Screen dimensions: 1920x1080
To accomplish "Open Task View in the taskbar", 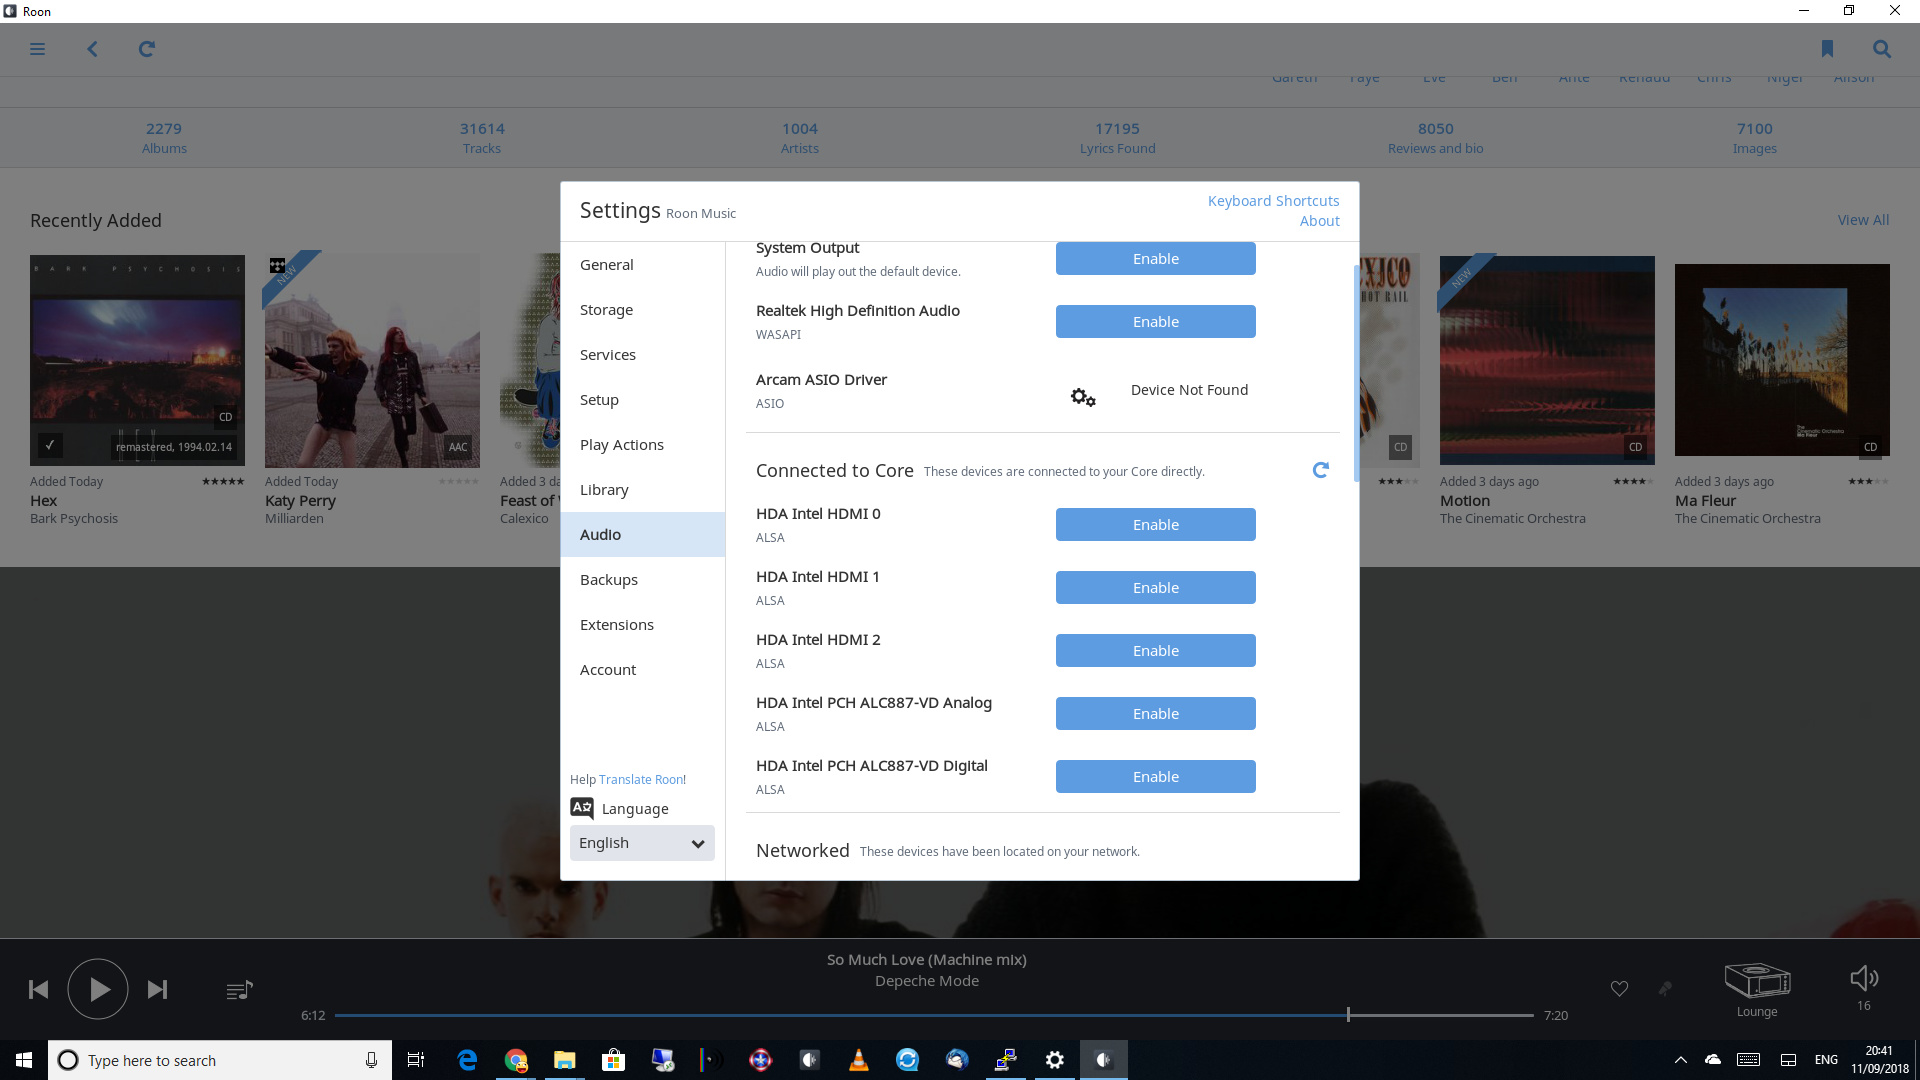I will (x=416, y=1060).
